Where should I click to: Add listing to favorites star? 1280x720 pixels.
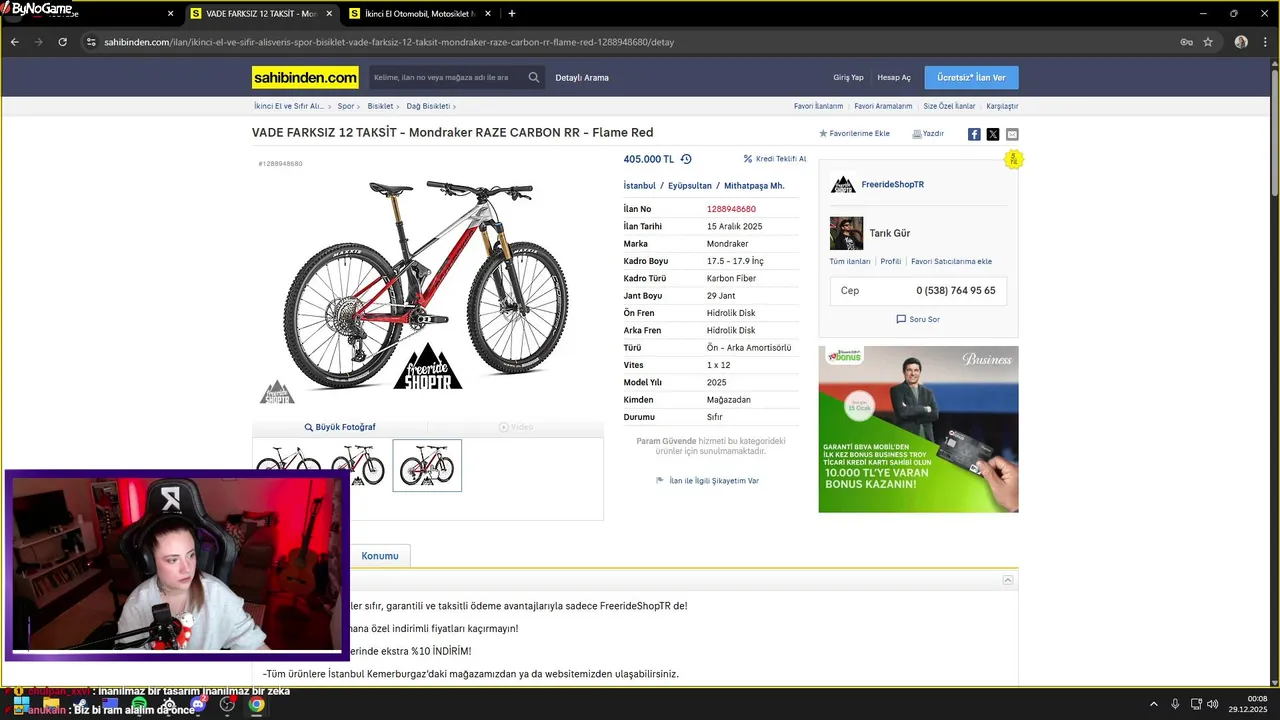pyautogui.click(x=824, y=133)
